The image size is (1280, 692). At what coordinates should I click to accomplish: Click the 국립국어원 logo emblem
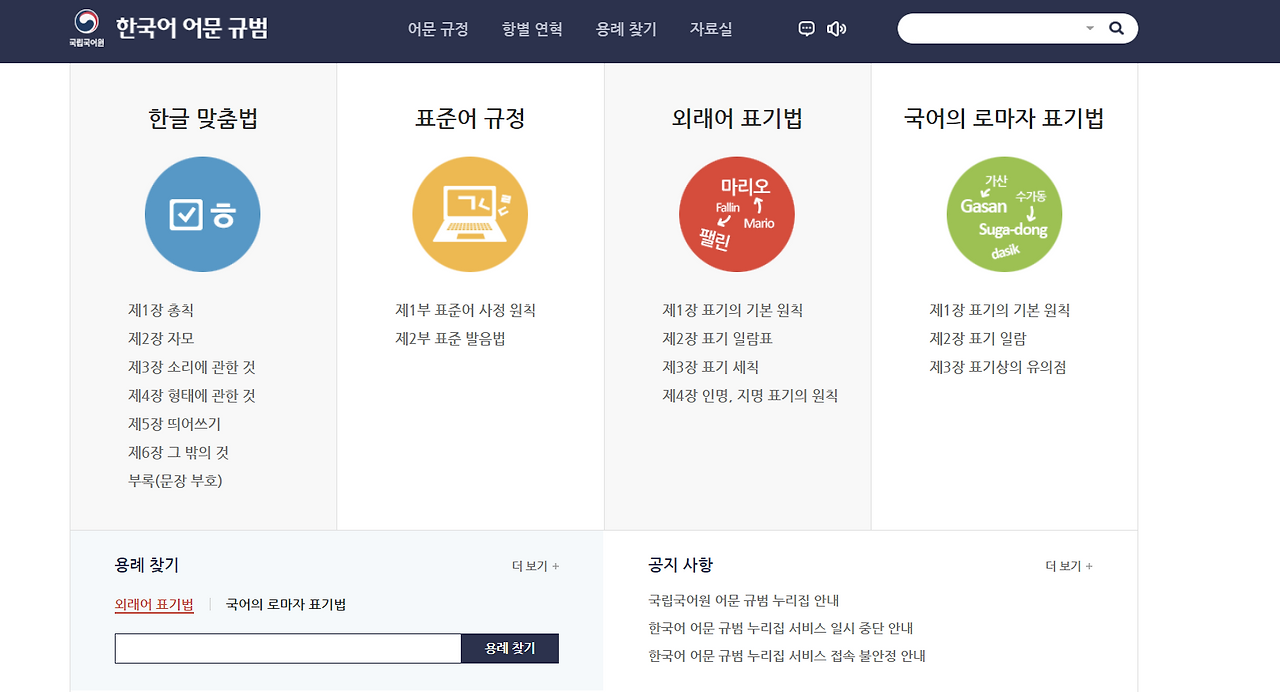pyautogui.click(x=85, y=23)
